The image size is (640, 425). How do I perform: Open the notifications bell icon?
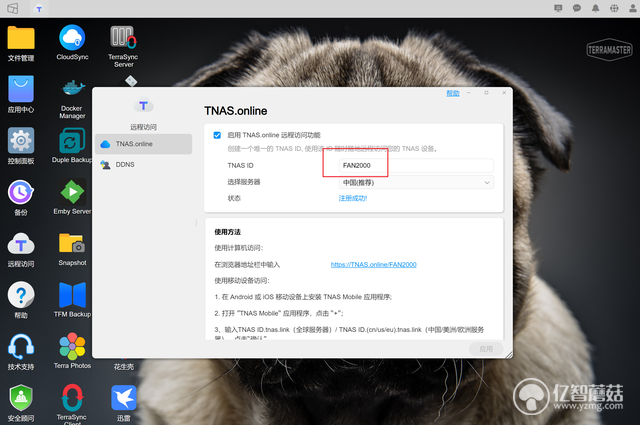click(x=596, y=8)
